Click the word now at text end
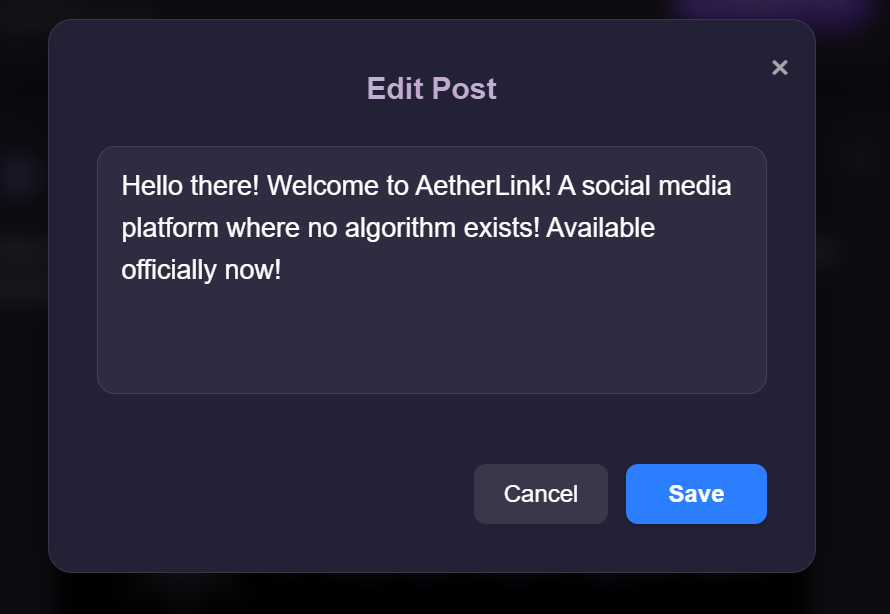Screen dimensions: 890x614 pos(255,270)
